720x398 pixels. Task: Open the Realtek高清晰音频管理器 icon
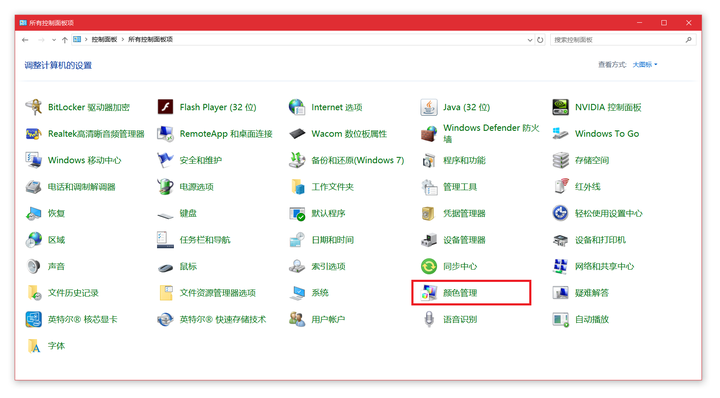[x=34, y=134]
